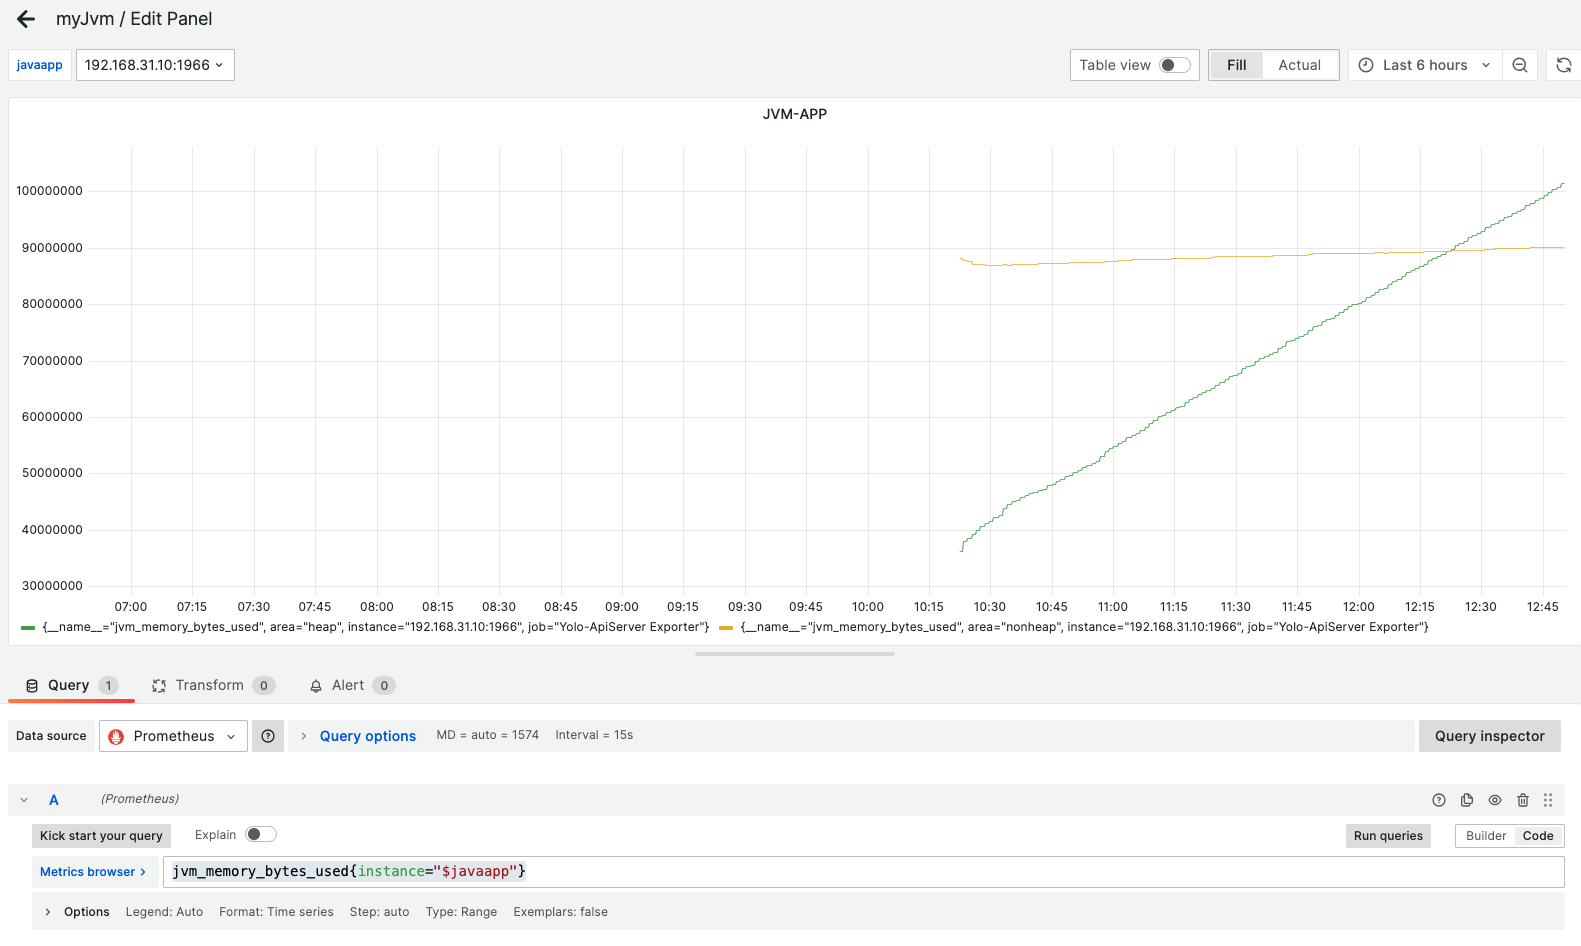Select Actual panel size option

click(1300, 65)
